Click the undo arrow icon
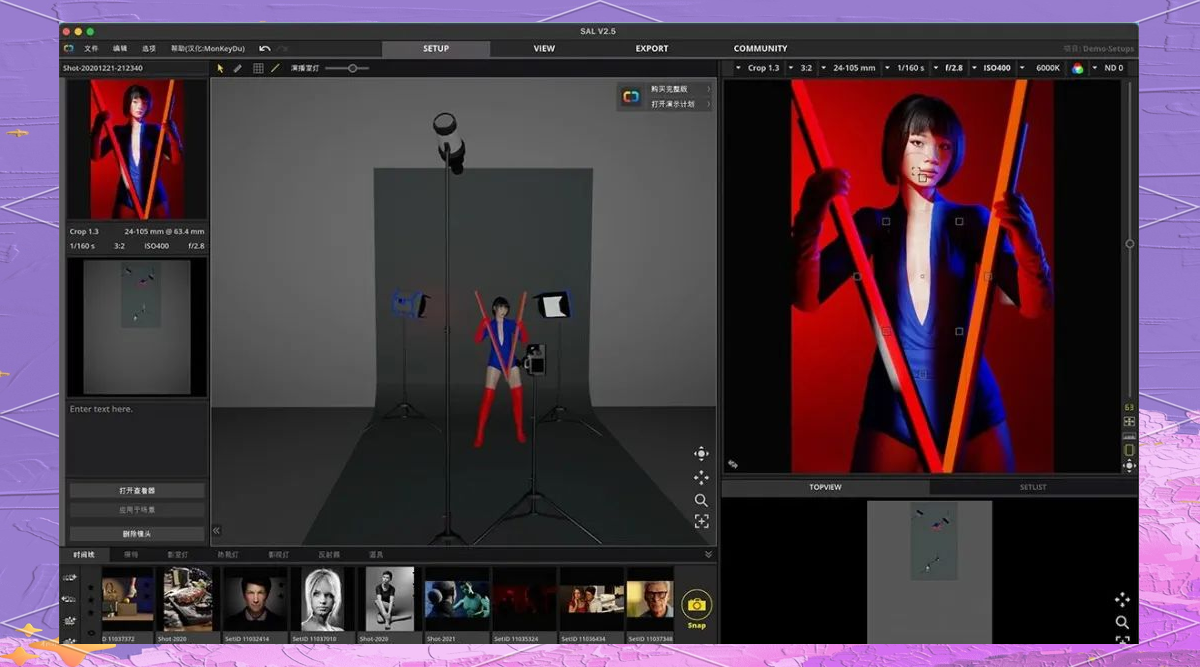The width and height of the screenshot is (1200, 667). pyautogui.click(x=265, y=48)
